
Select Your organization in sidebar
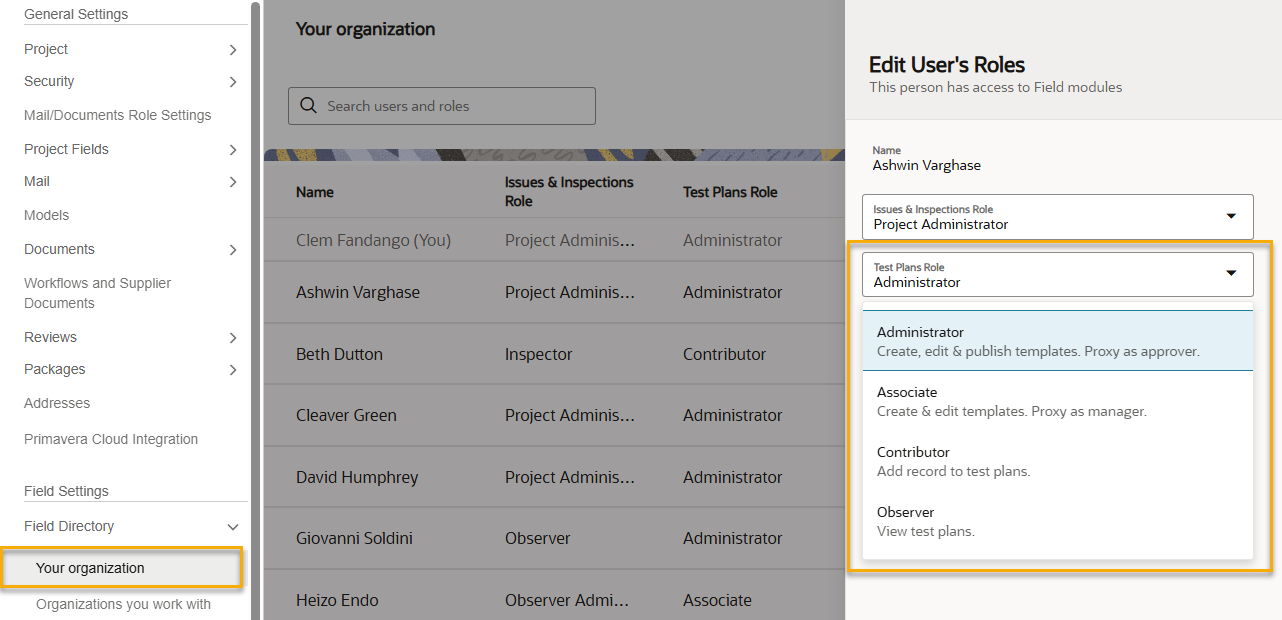[x=91, y=568]
